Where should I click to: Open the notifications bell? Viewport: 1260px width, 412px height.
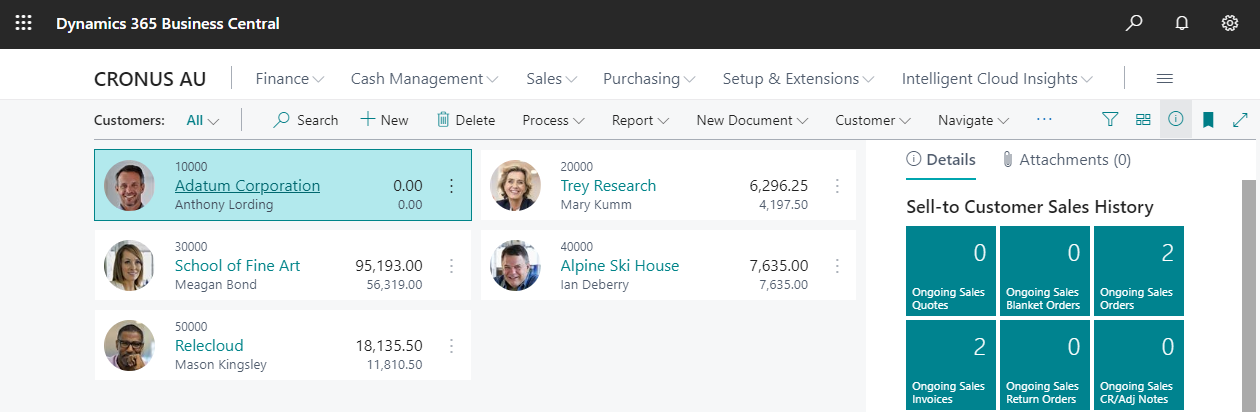(x=1181, y=23)
